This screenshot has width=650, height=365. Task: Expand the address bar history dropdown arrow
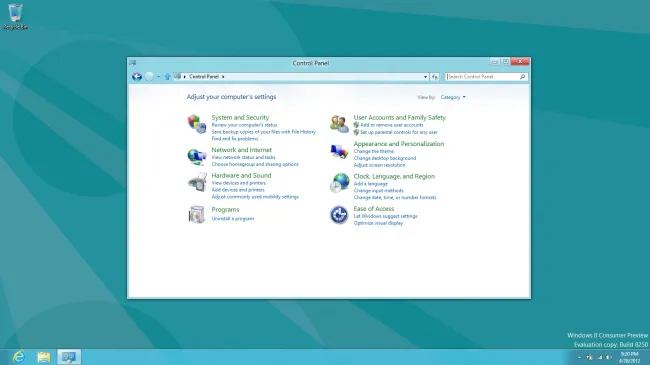click(x=425, y=77)
